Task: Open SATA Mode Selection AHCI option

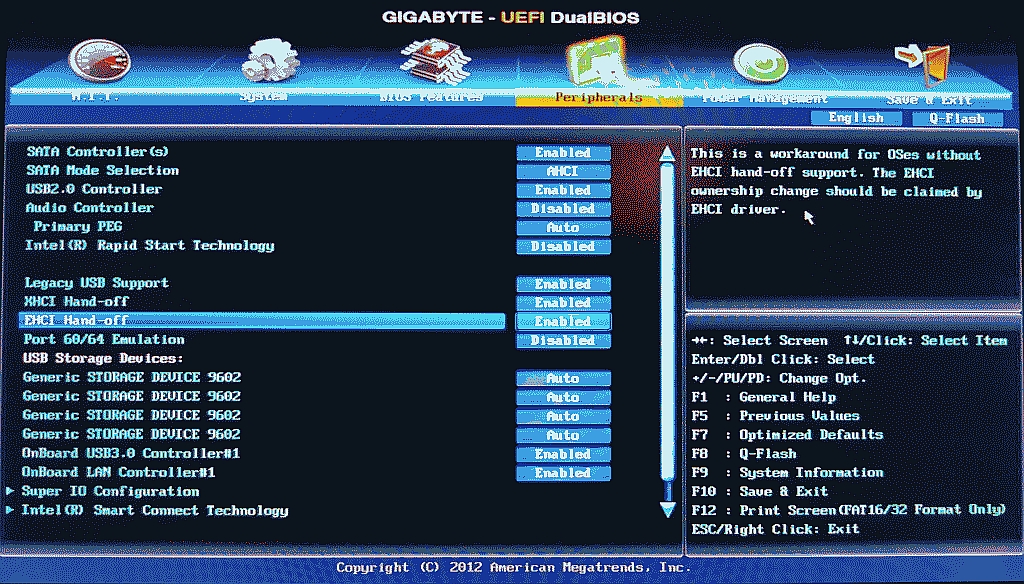Action: (x=564, y=171)
